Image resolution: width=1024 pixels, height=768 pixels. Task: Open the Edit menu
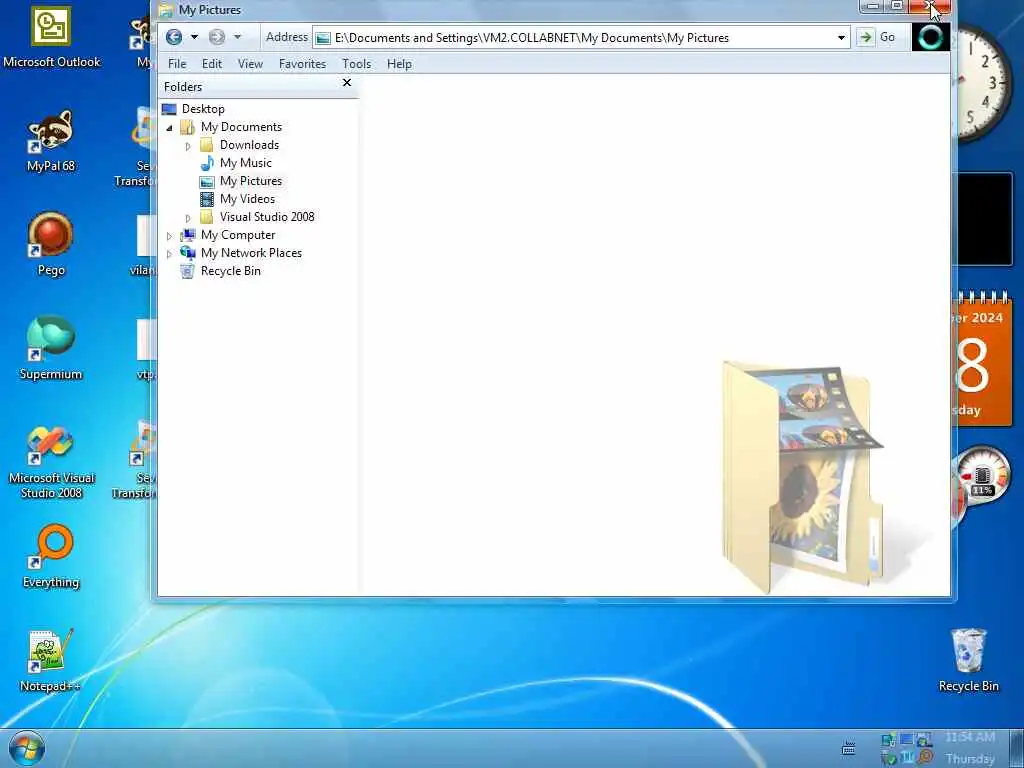[x=212, y=63]
